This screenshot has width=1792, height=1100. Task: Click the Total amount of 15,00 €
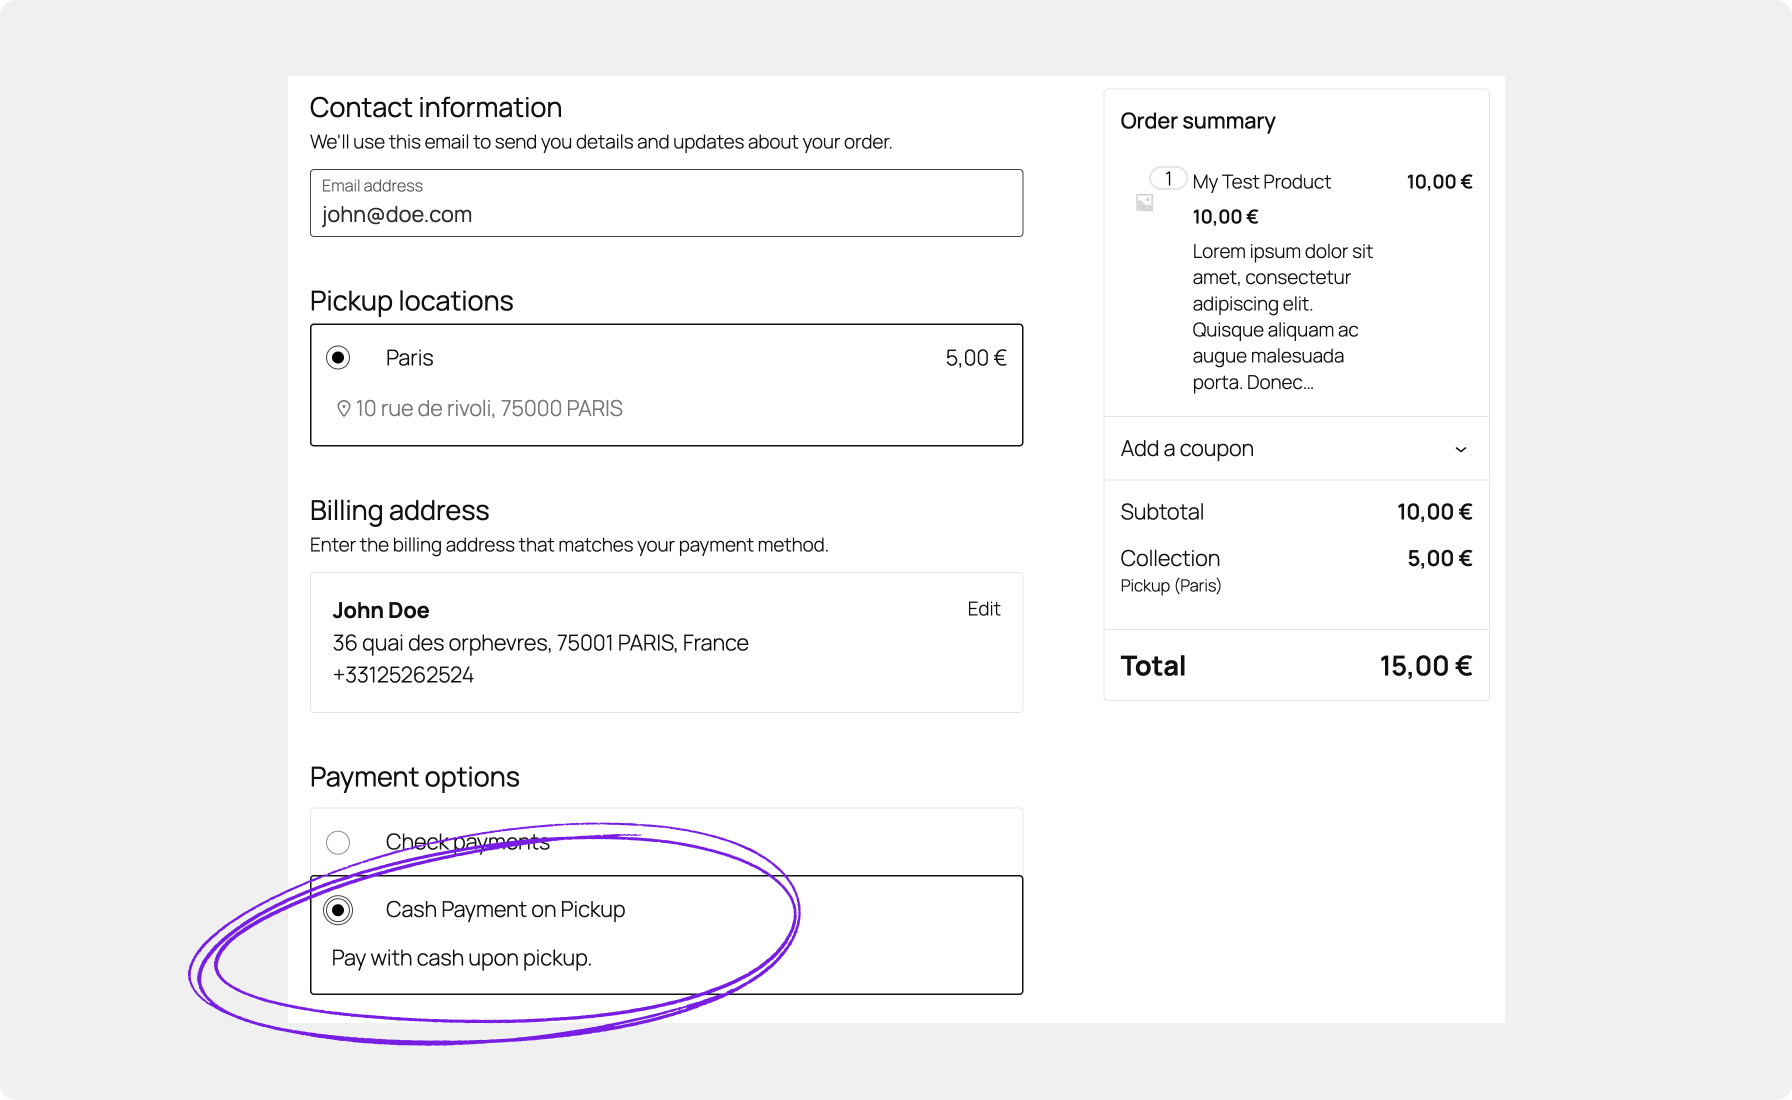1426,665
